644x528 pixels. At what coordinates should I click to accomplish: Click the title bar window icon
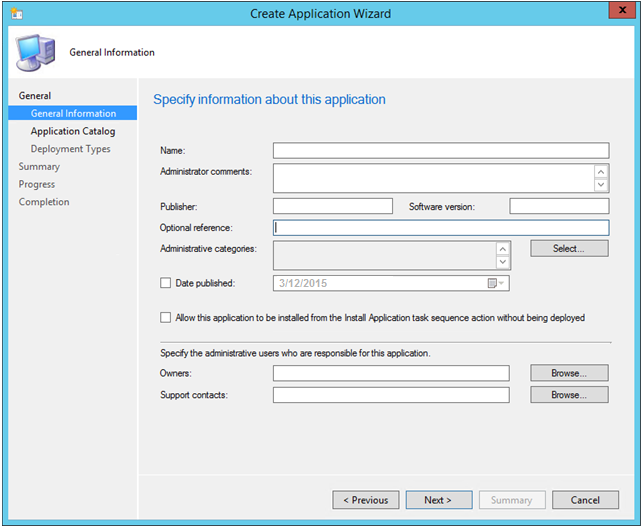(15, 14)
